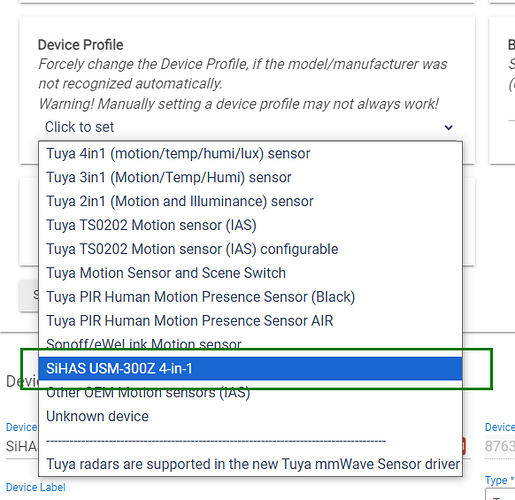Choose Tuya TS0202 Motion sensor (IAS) configurable
The image size is (515, 500).
click(250, 249)
